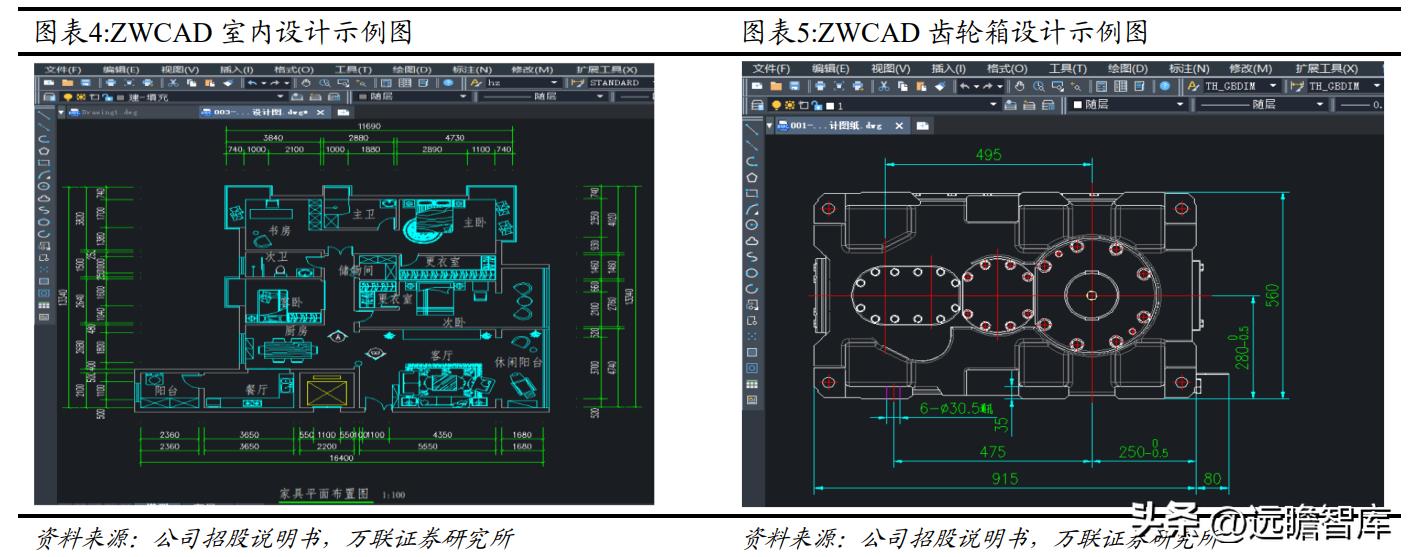Click white 随层 color swatch in gearbox window

1078,105
